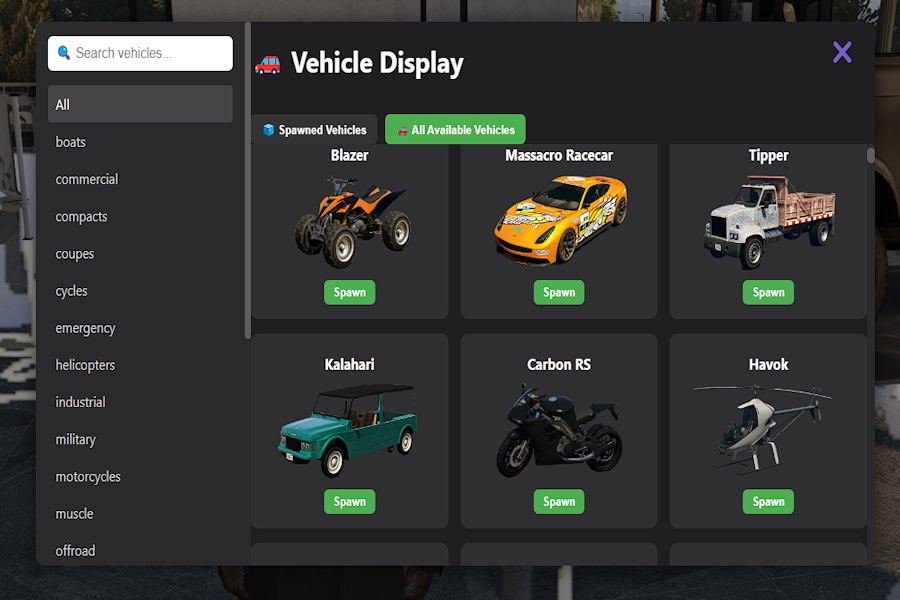Select the All category
The image size is (900, 600).
click(x=141, y=104)
